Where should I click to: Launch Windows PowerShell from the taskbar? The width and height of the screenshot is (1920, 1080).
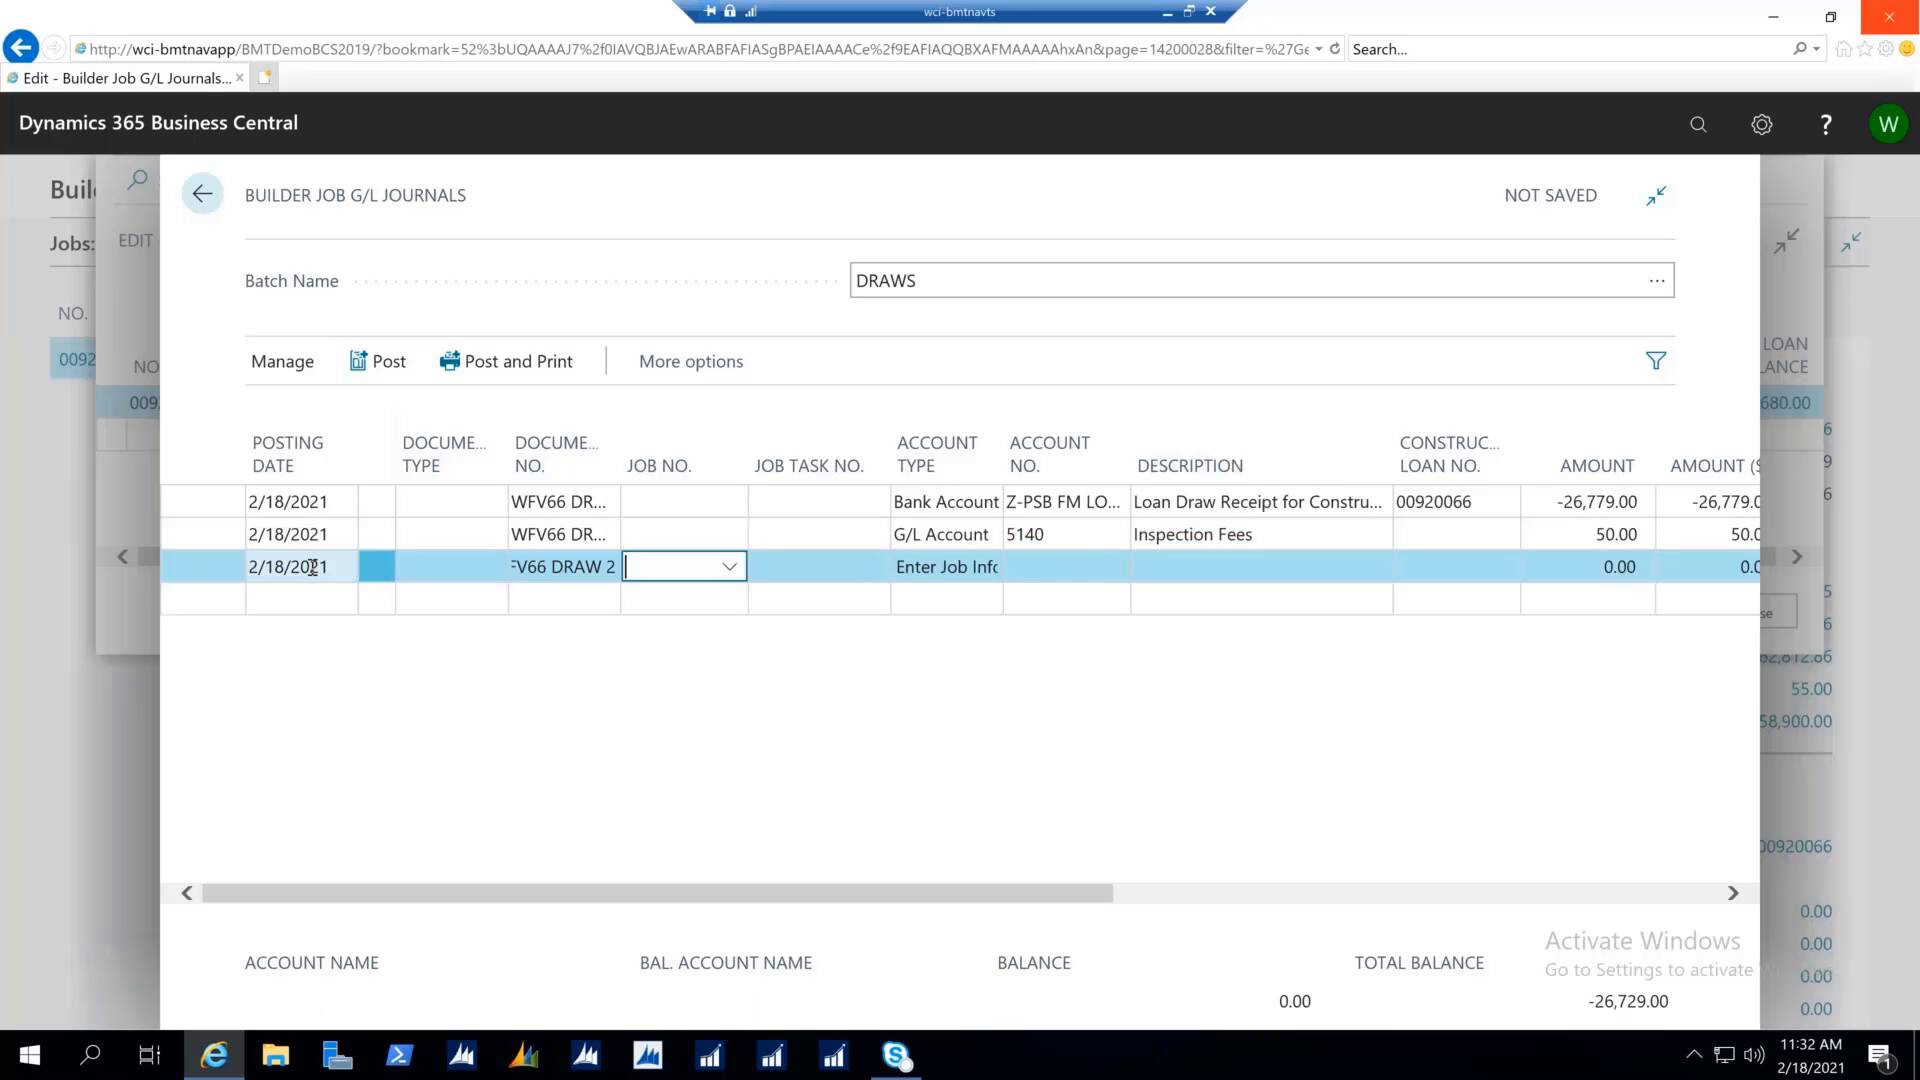(399, 1055)
